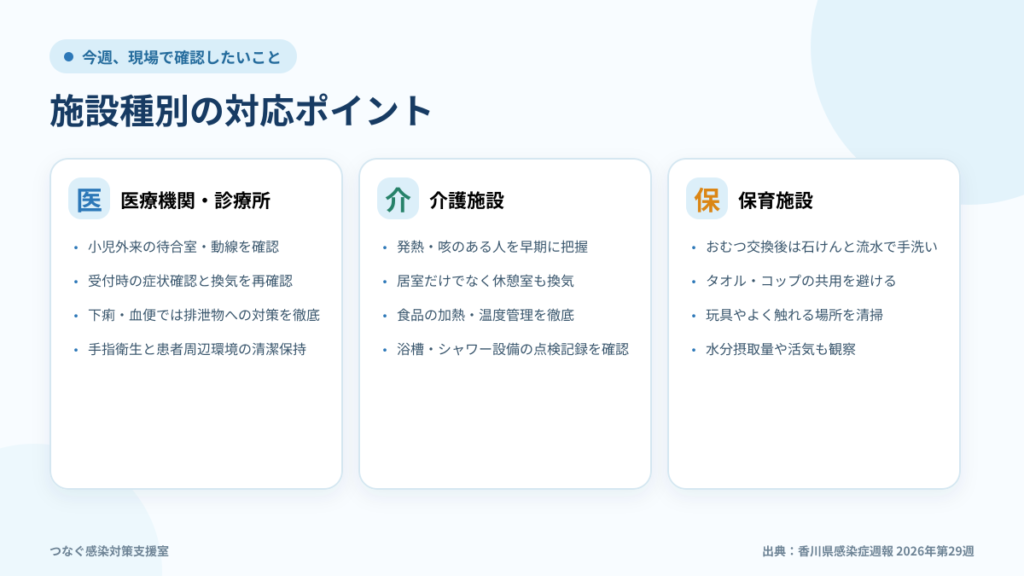
Task: Click the blue dot in the top pill
Action: coord(69,57)
